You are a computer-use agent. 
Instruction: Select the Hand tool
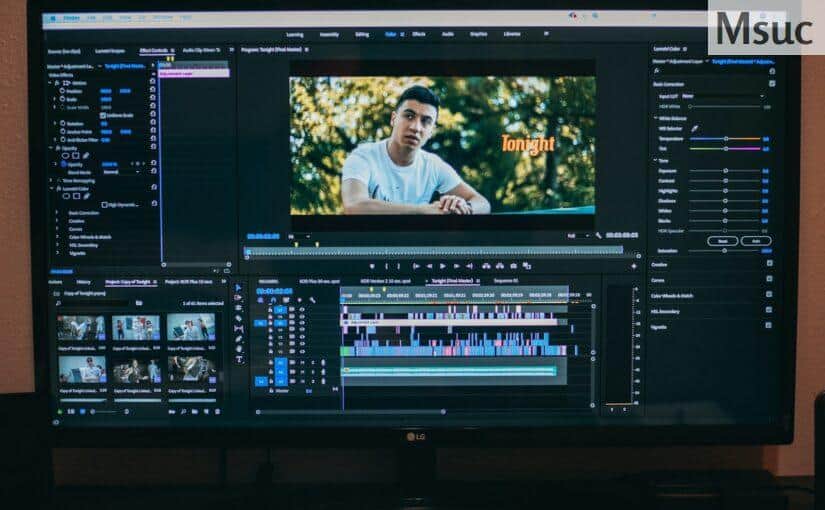pyautogui.click(x=238, y=349)
